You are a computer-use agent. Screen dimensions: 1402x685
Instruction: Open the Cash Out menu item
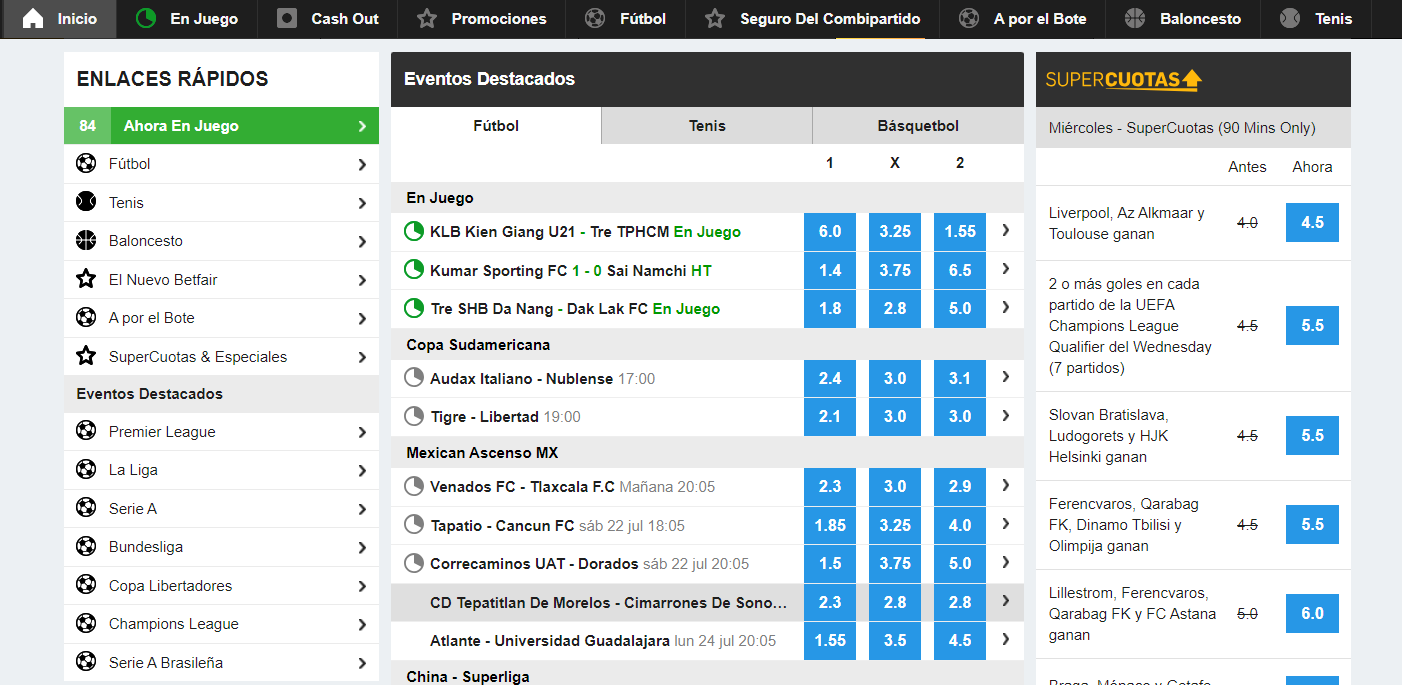pyautogui.click(x=327, y=18)
